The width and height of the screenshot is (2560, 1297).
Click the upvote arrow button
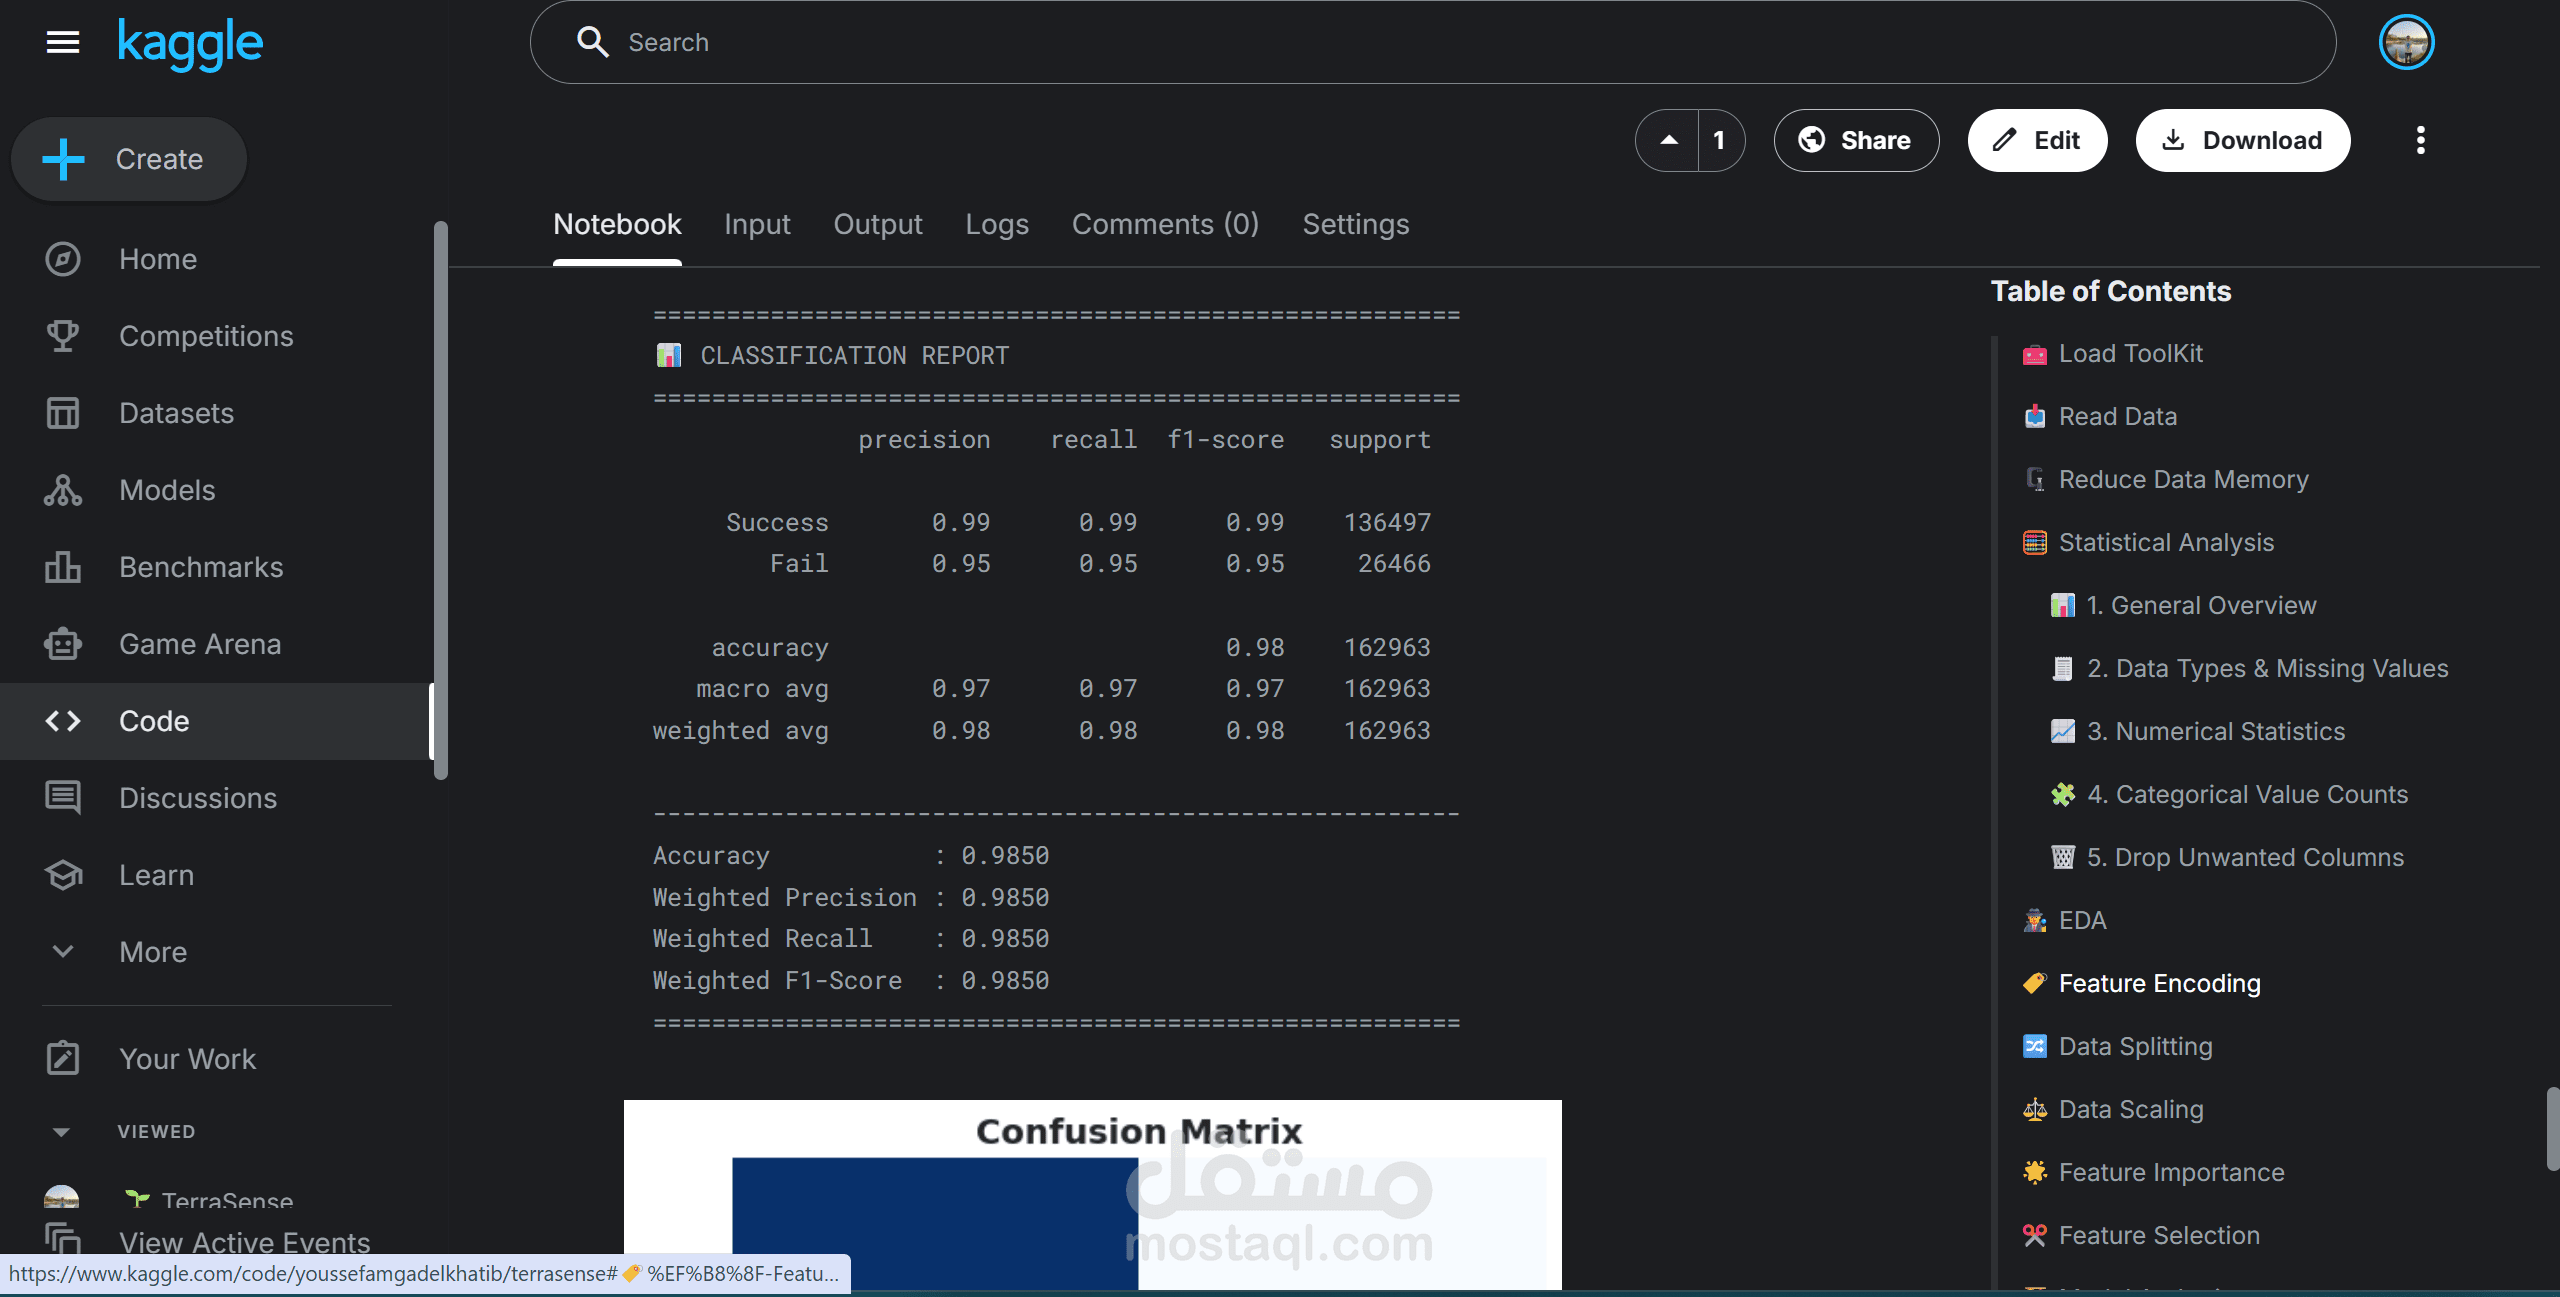pos(1668,140)
